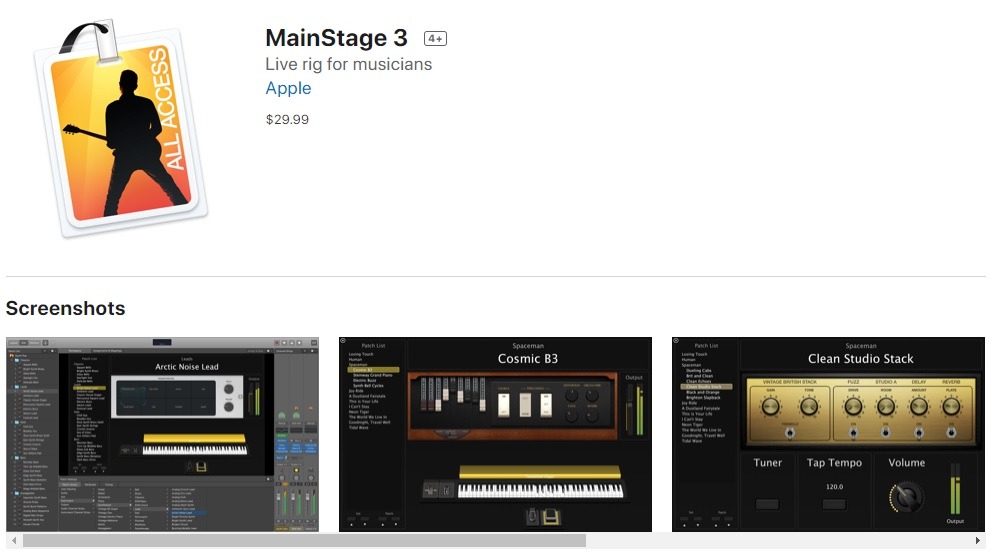This screenshot has width=998, height=555.
Task: Click the organ drawbars on Cosmic B3
Action: click(x=453, y=395)
